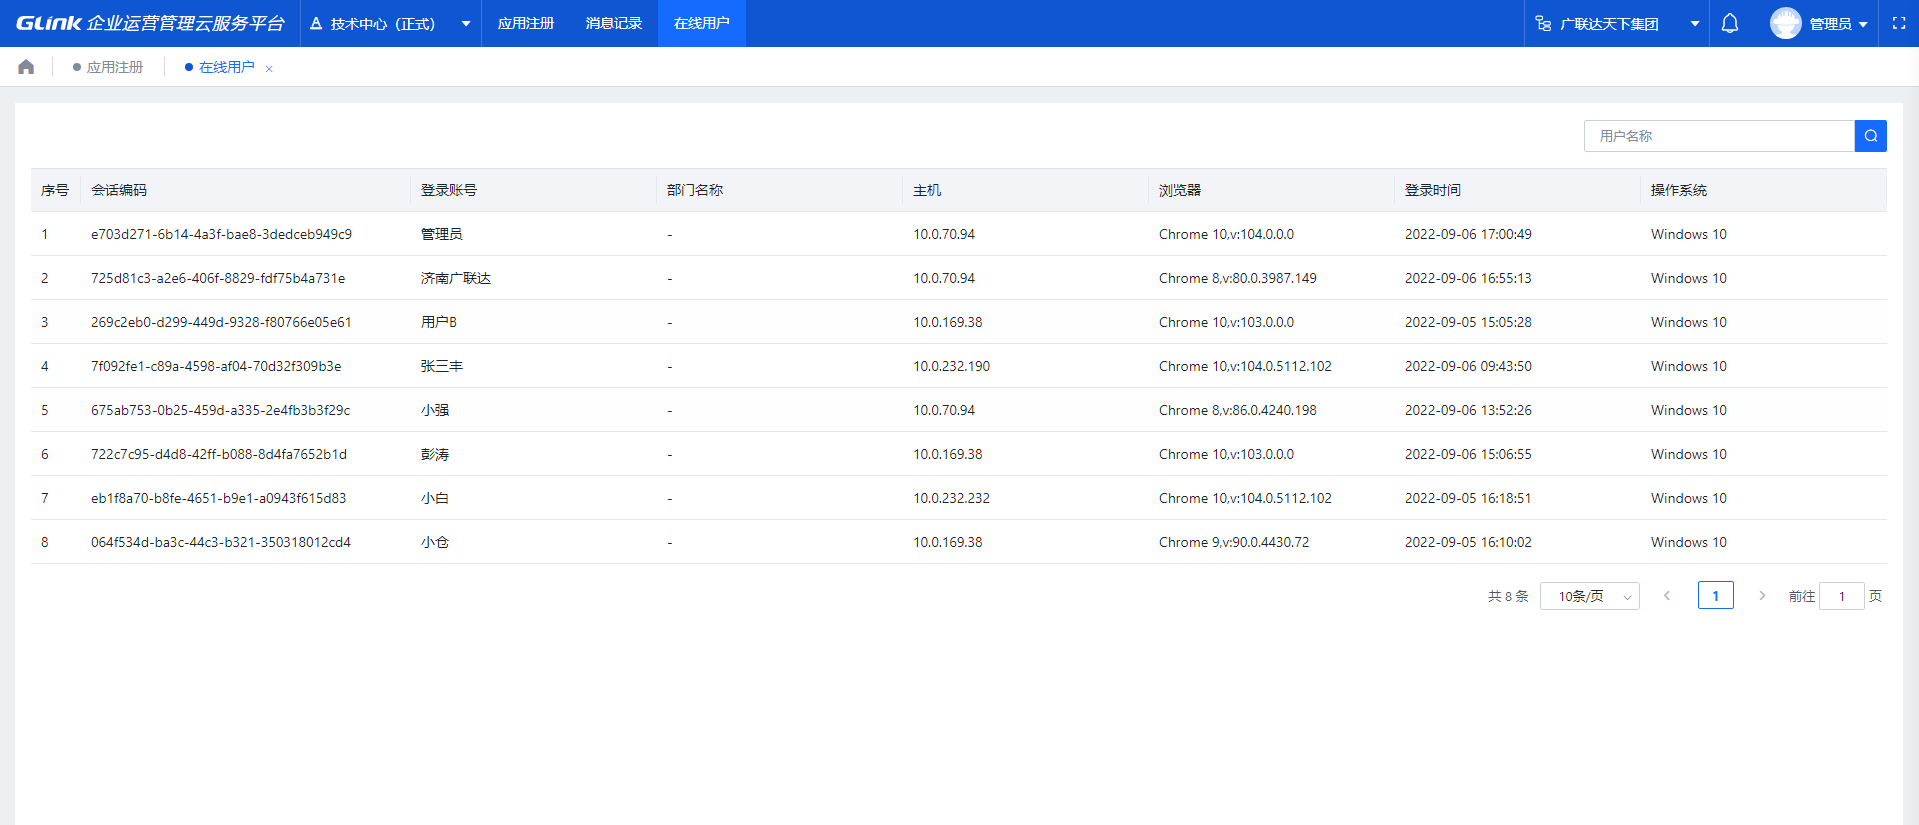Click the 小仓 account cell
Viewport: 1919px width, 825px height.
[x=435, y=542]
